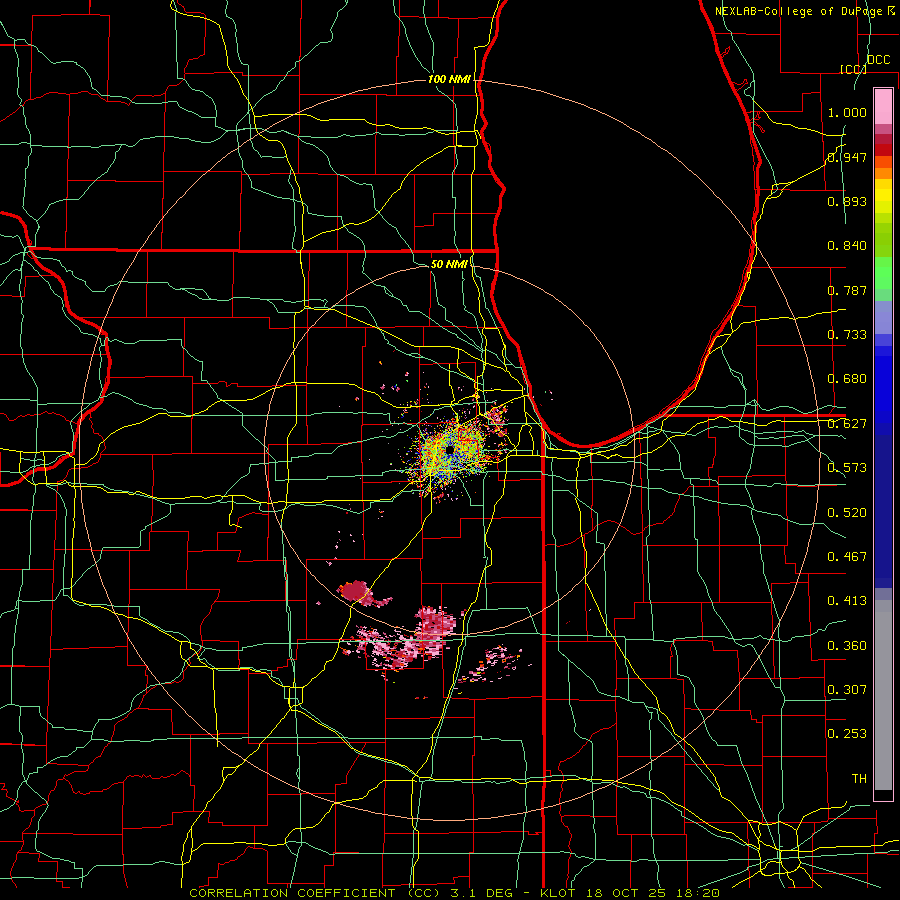Viewport: 900px width, 900px height.
Task: Select the 0.413 color bar value
Action: click(847, 601)
